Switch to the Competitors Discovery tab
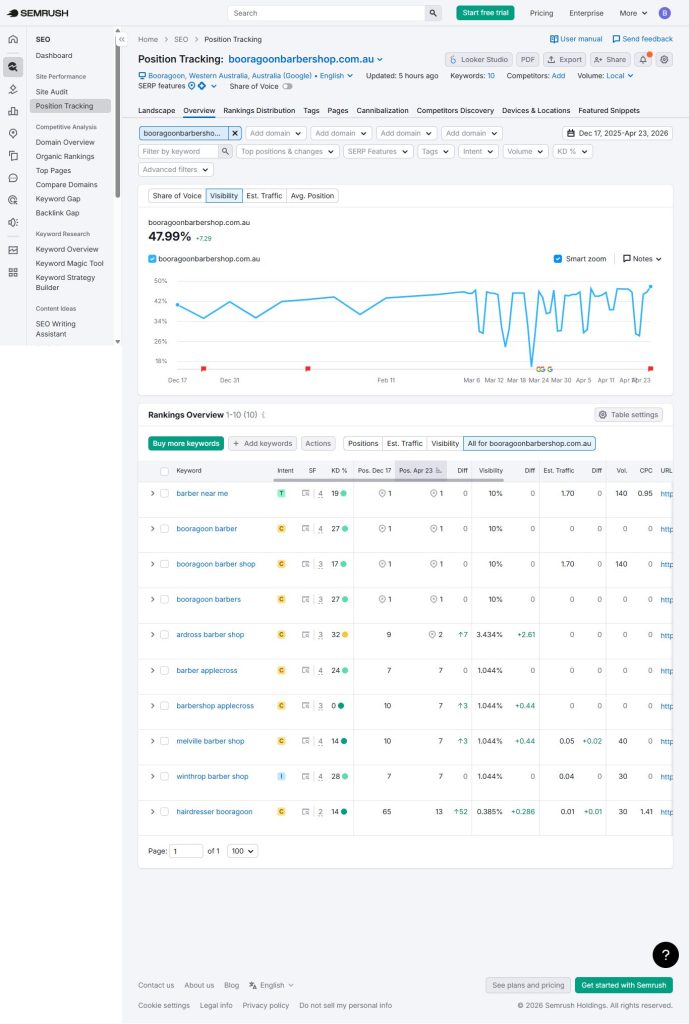Image resolution: width=689 pixels, height=1024 pixels. [x=455, y=110]
